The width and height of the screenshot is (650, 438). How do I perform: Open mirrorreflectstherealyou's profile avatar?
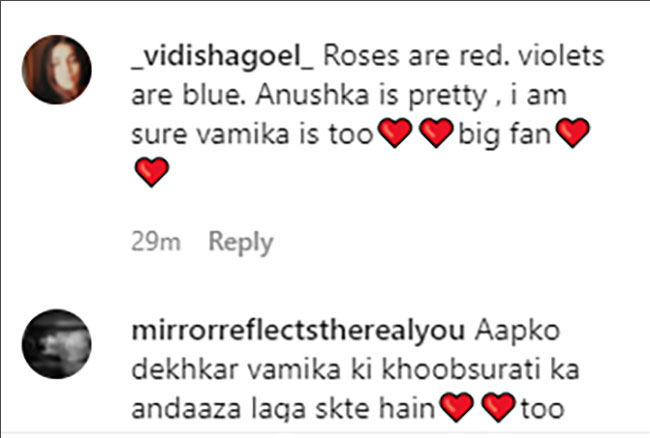(x=57, y=344)
